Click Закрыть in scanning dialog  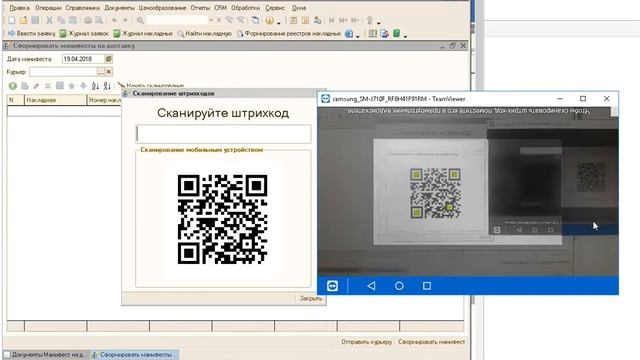[311, 298]
